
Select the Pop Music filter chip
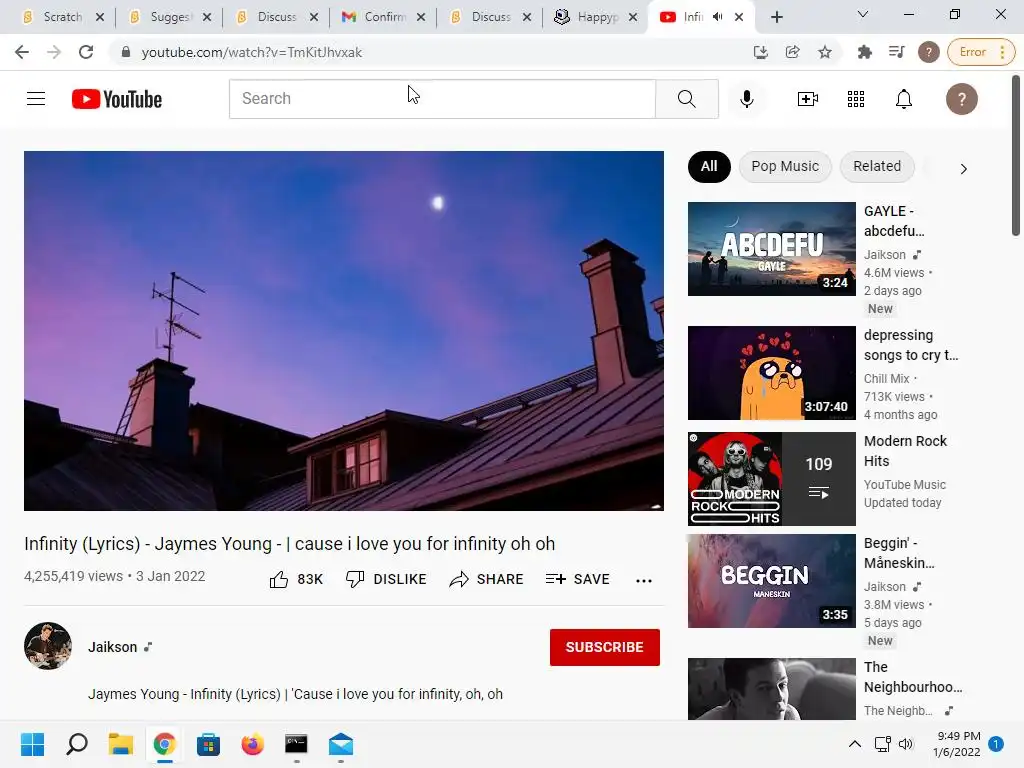(785, 167)
